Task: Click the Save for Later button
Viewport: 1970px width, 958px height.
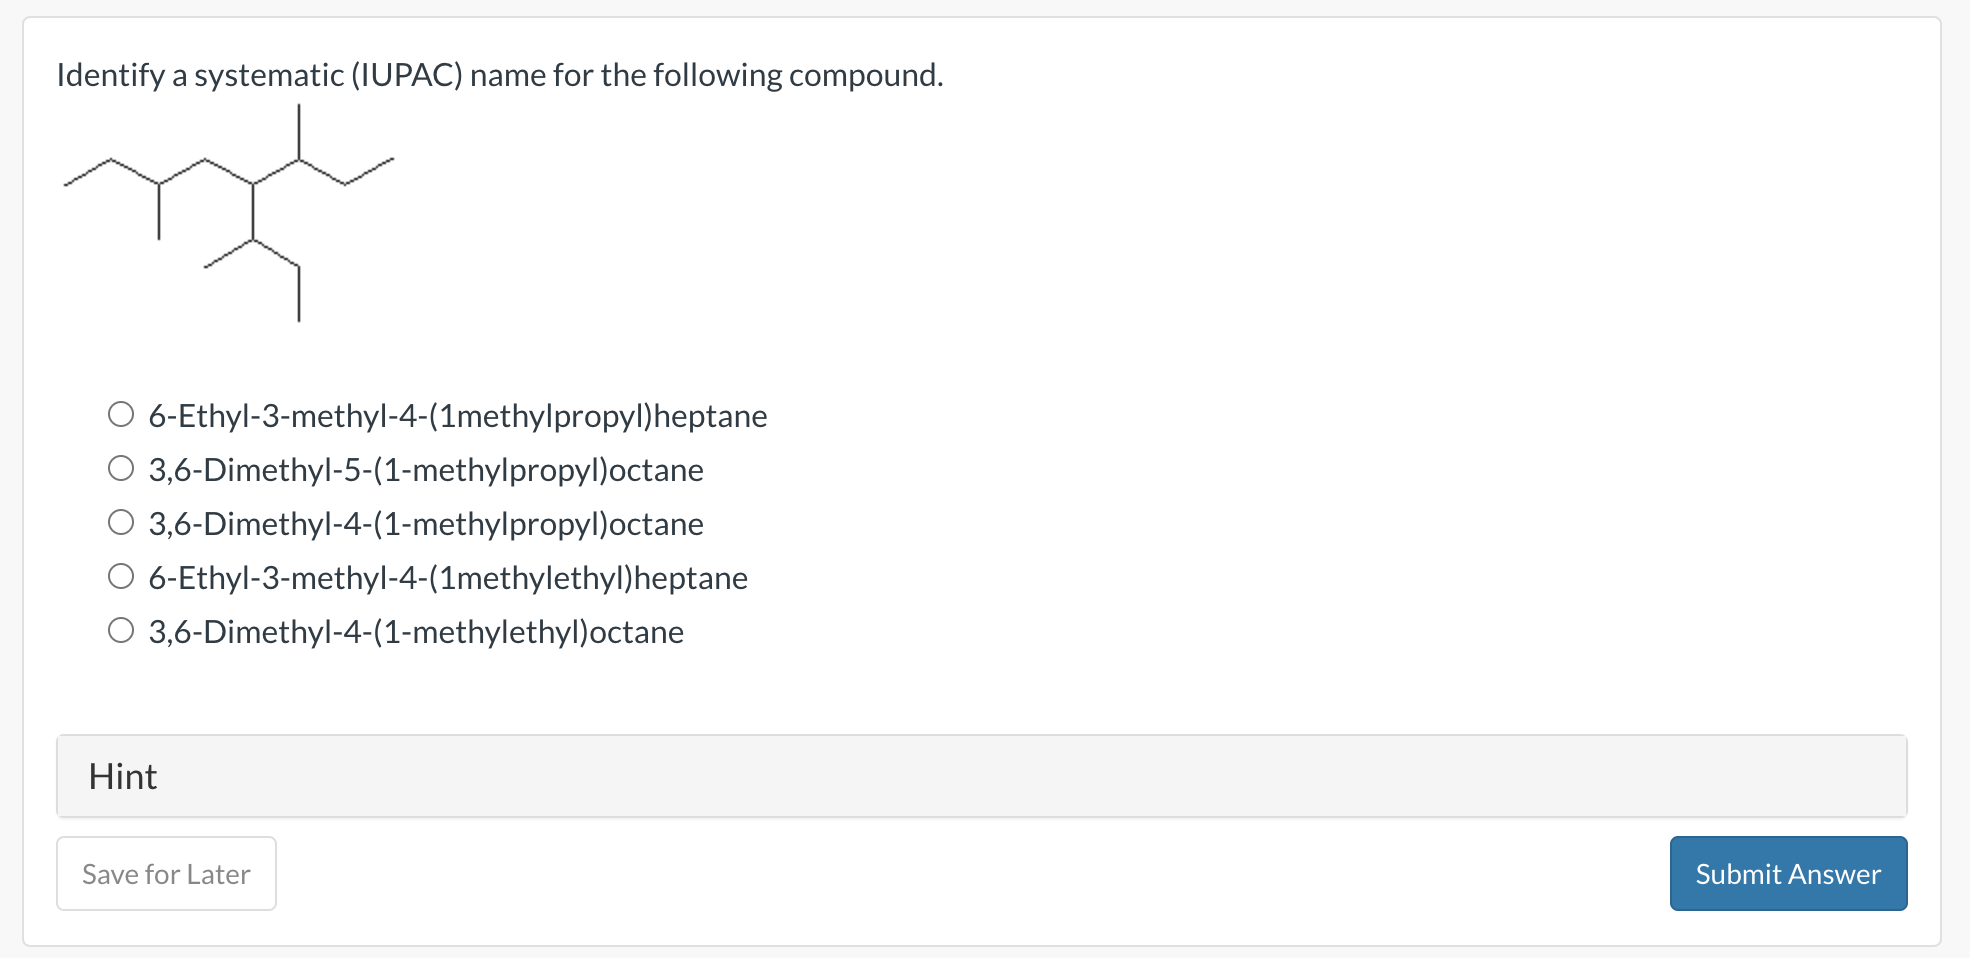Action: pyautogui.click(x=165, y=873)
